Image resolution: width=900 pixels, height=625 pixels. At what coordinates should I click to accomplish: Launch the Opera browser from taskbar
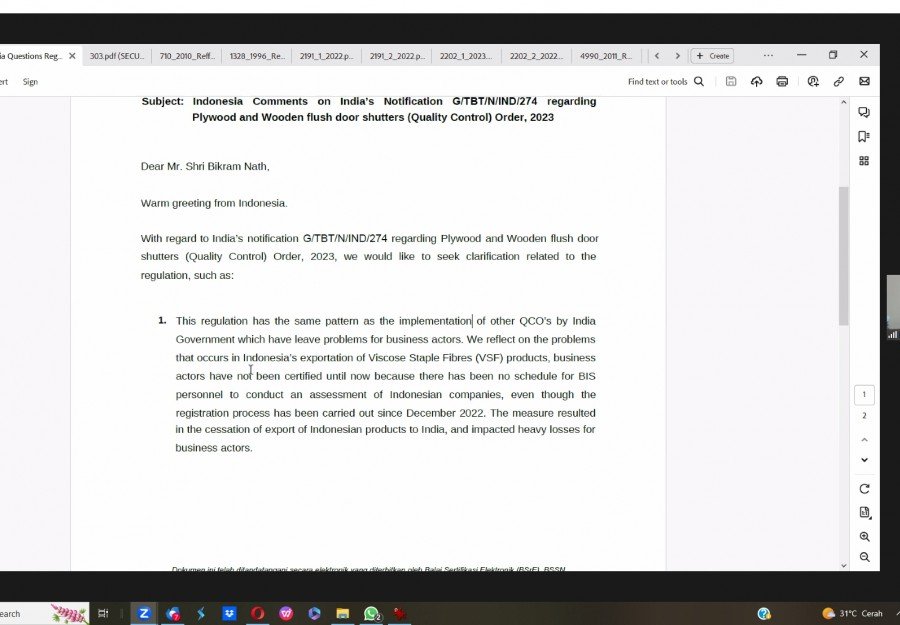pos(258,614)
